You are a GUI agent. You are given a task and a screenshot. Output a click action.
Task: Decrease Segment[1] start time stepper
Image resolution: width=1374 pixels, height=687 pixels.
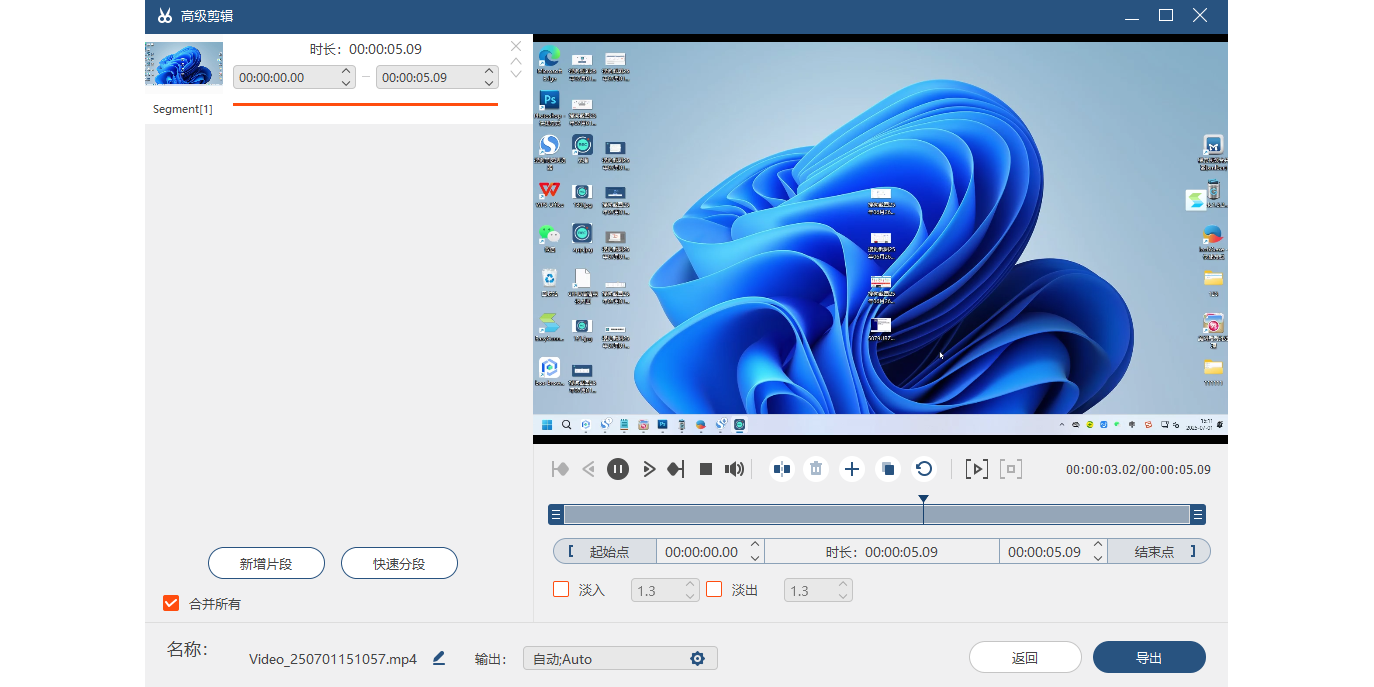[x=346, y=83]
